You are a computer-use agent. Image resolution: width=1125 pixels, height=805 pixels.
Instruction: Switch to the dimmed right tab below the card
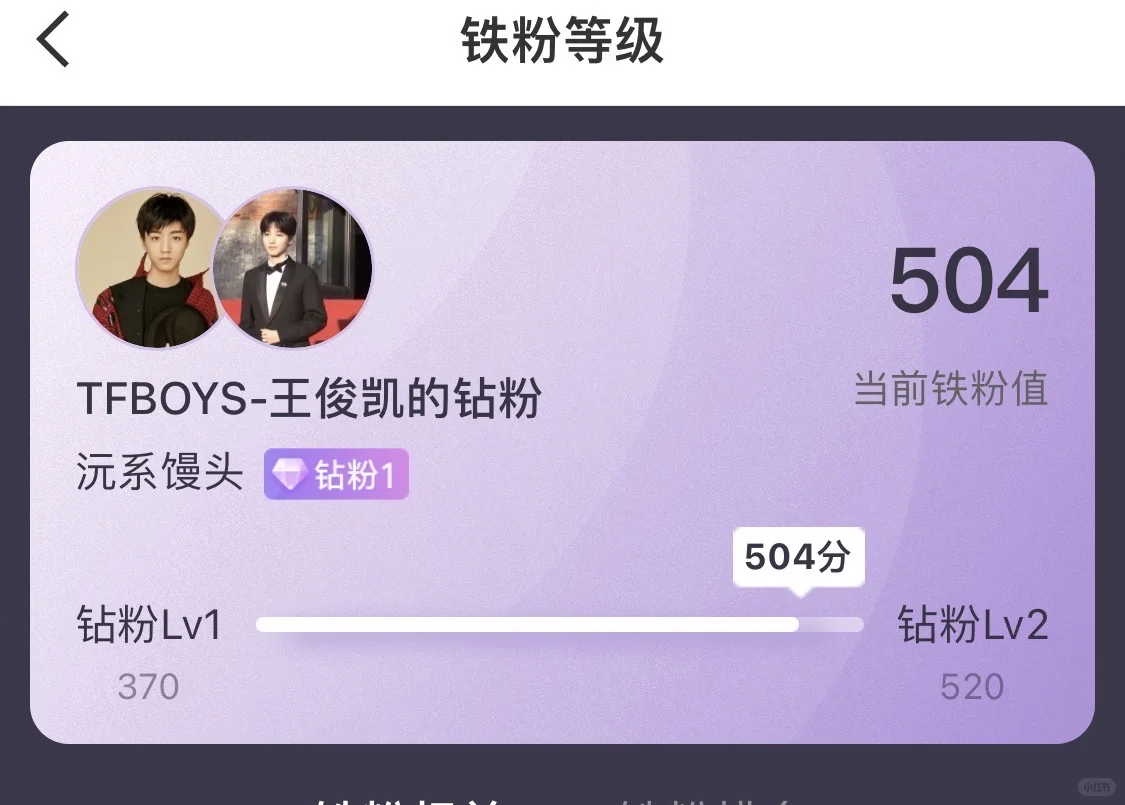click(x=707, y=799)
